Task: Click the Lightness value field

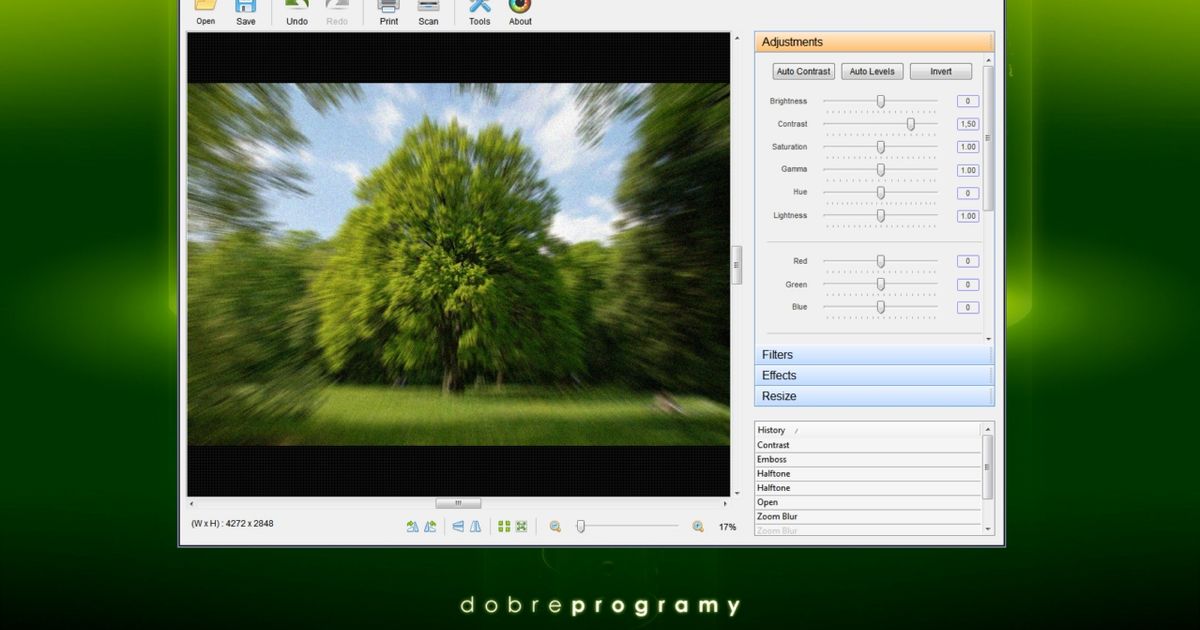Action: coord(968,216)
